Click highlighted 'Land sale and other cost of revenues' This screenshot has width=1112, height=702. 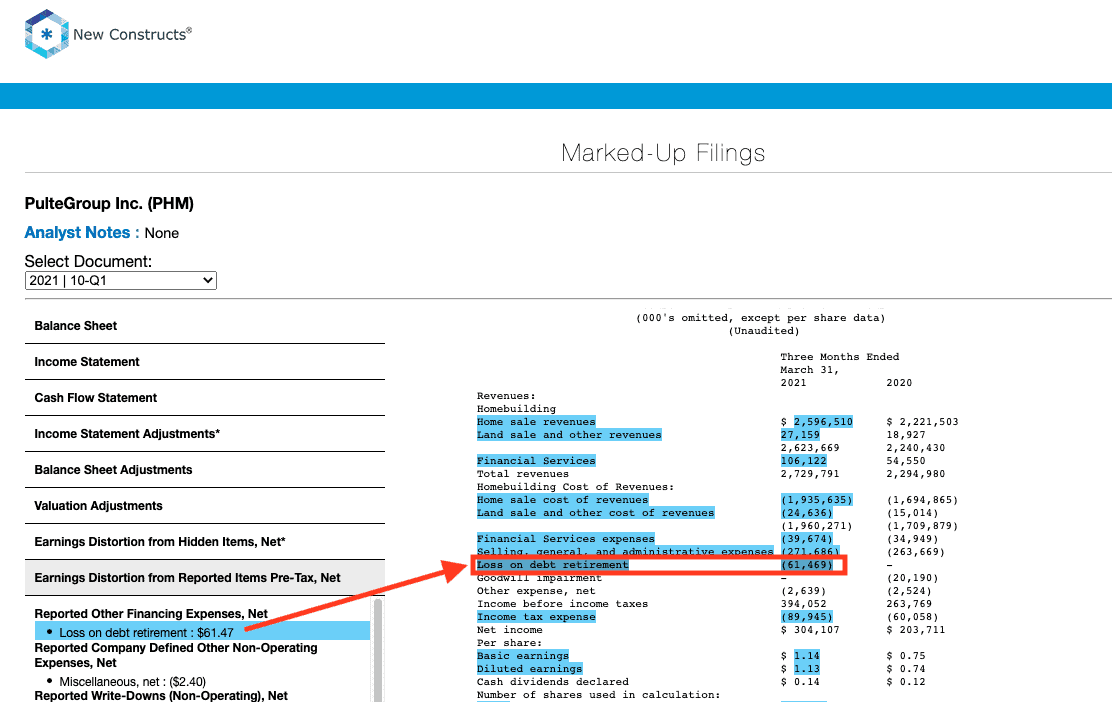[x=596, y=513]
